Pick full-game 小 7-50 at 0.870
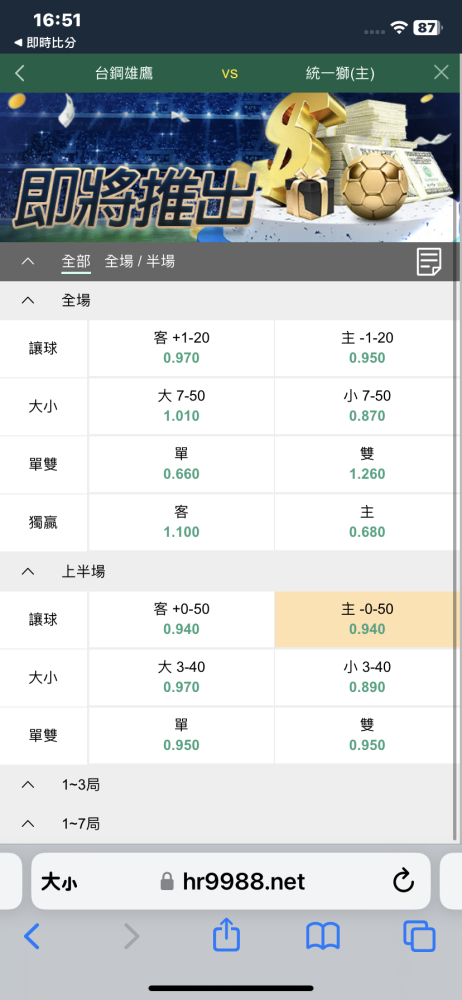462x1000 pixels. pyautogui.click(x=367, y=406)
